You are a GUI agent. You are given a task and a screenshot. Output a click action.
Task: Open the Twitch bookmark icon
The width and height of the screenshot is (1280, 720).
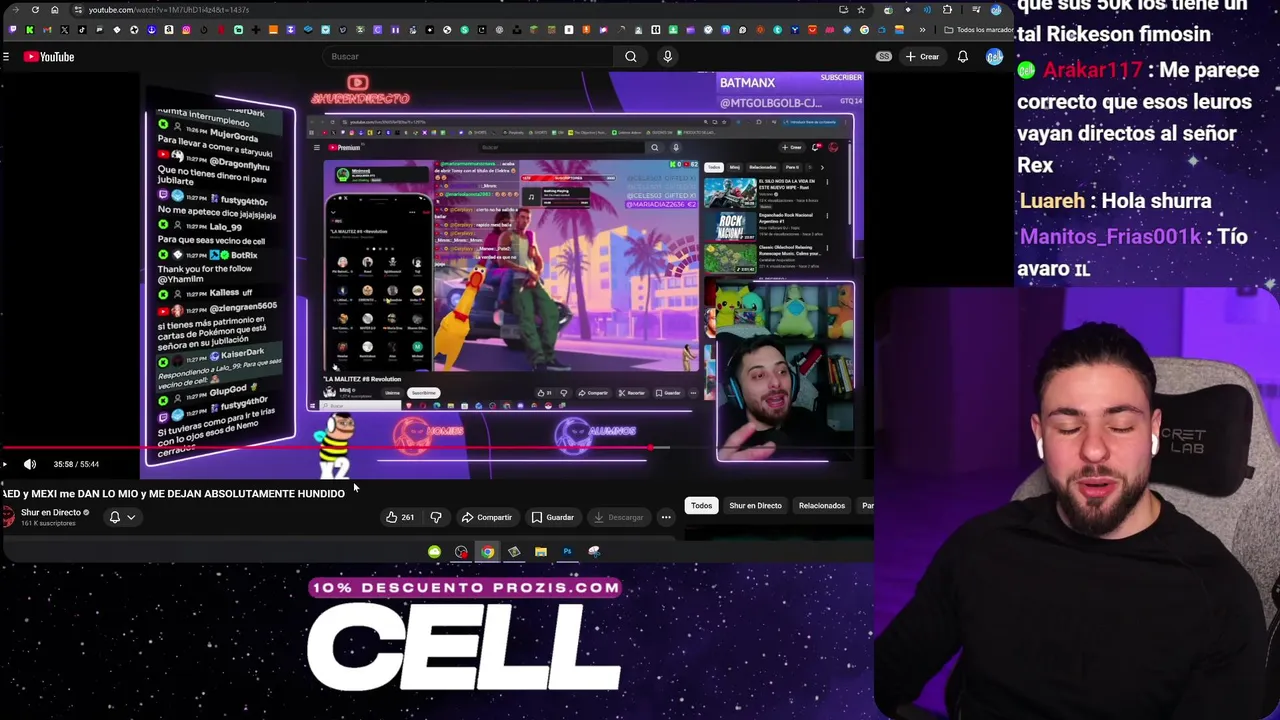(13, 30)
